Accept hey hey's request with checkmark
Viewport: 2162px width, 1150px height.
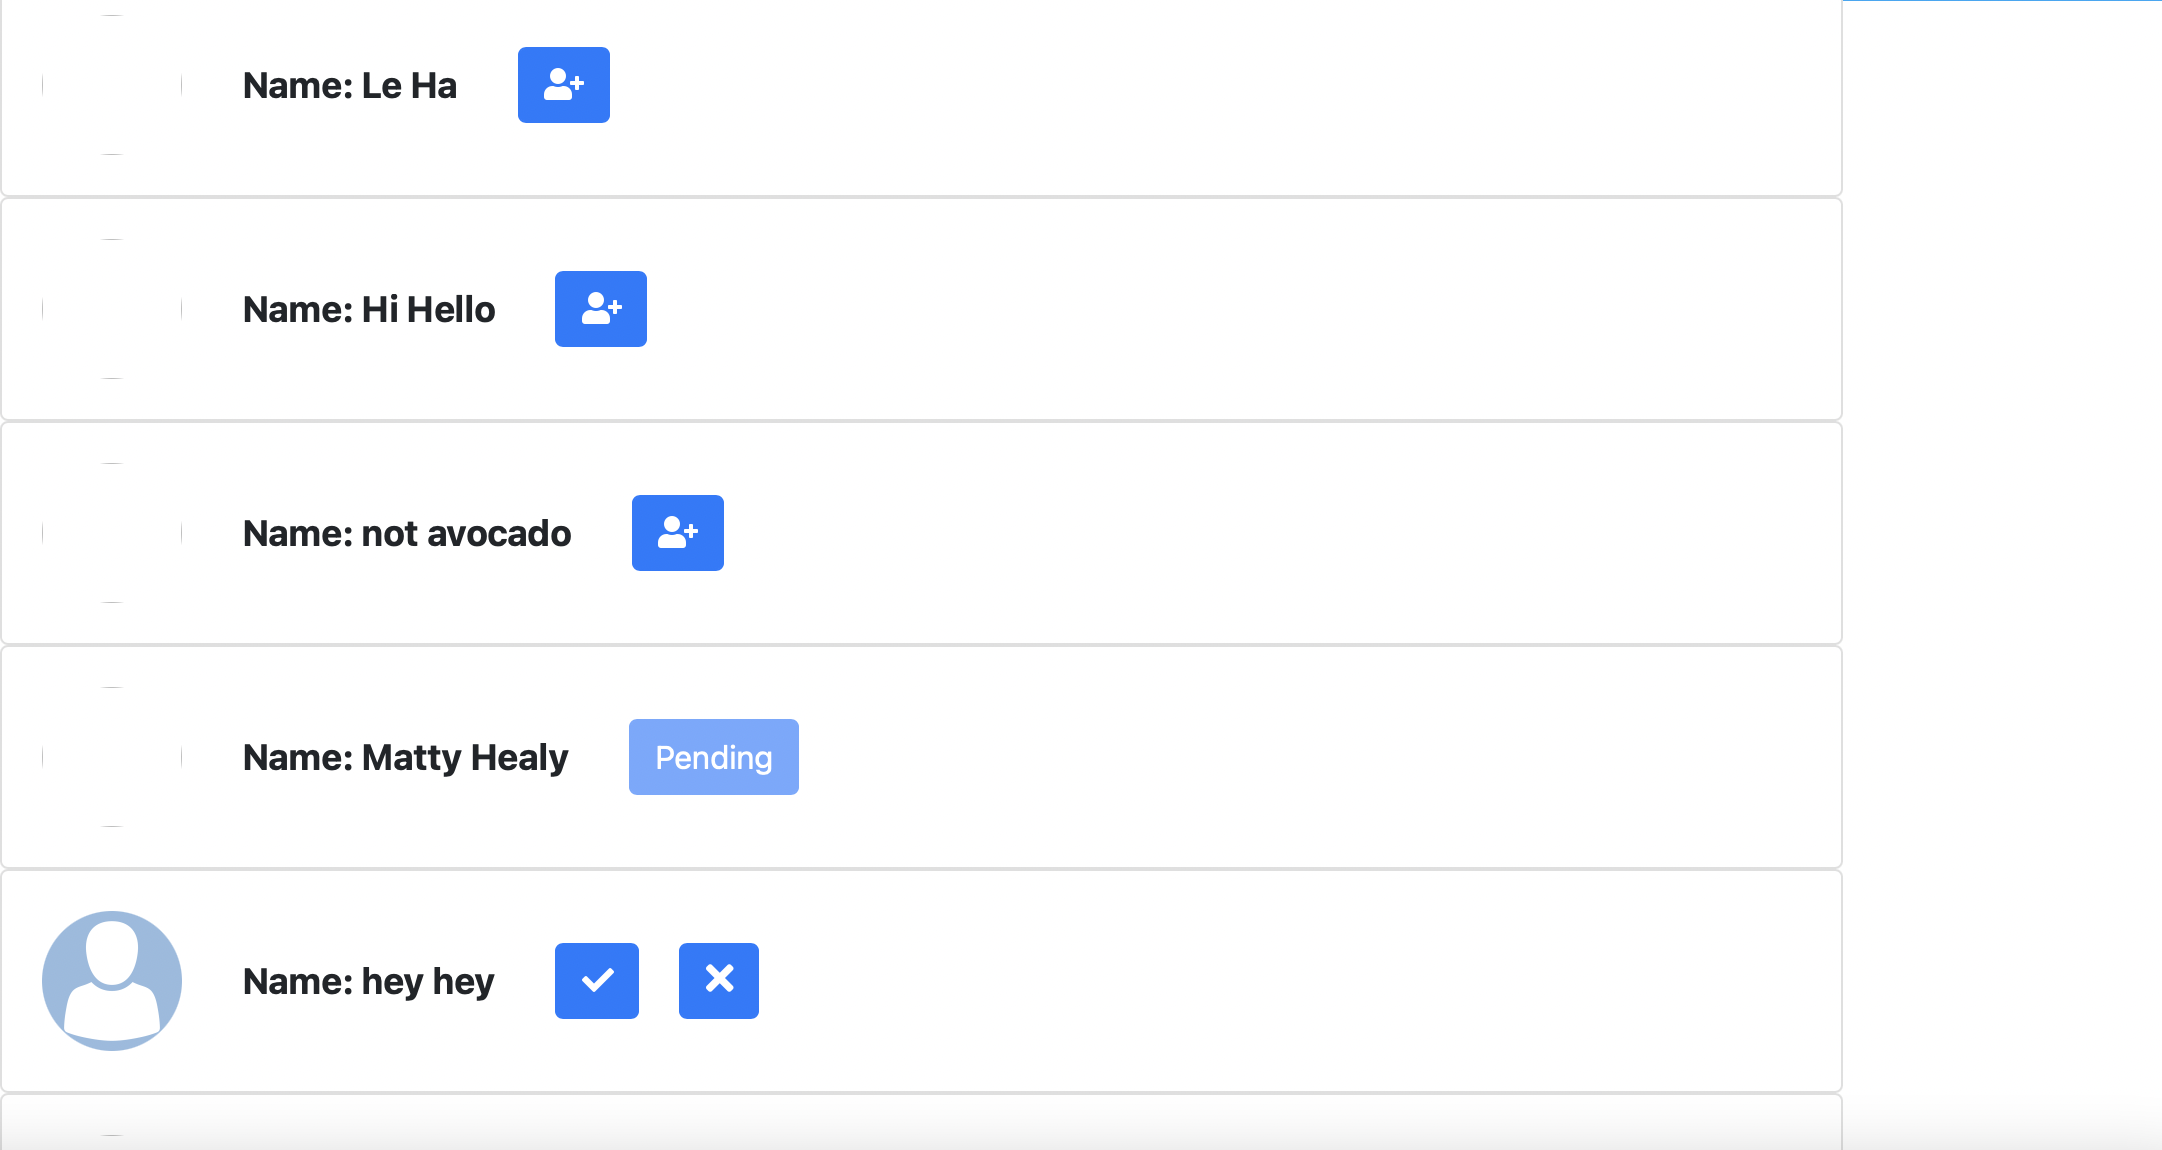pos(597,981)
